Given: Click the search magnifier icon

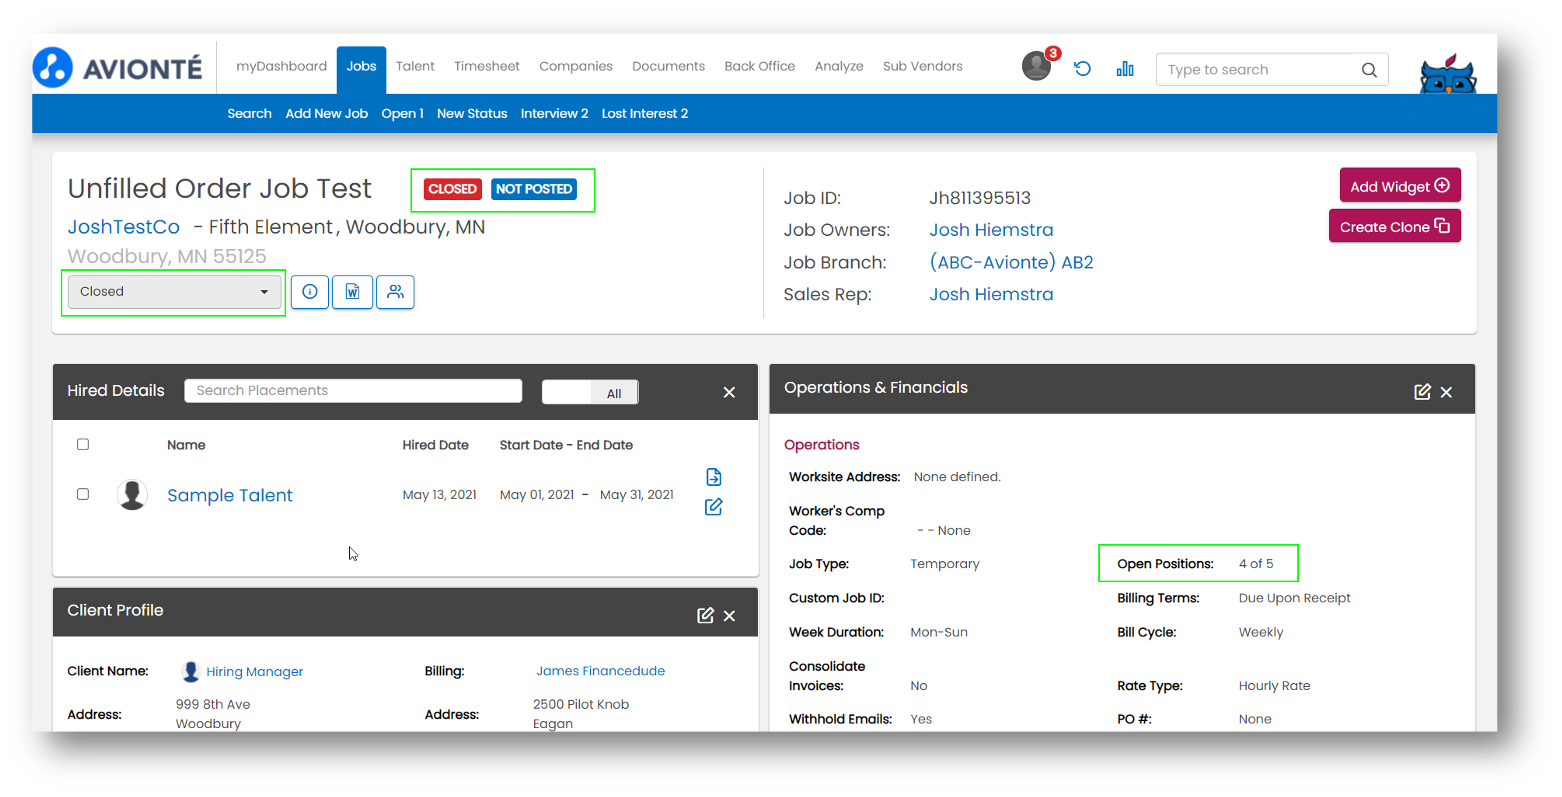Looking at the screenshot, I should point(1369,69).
